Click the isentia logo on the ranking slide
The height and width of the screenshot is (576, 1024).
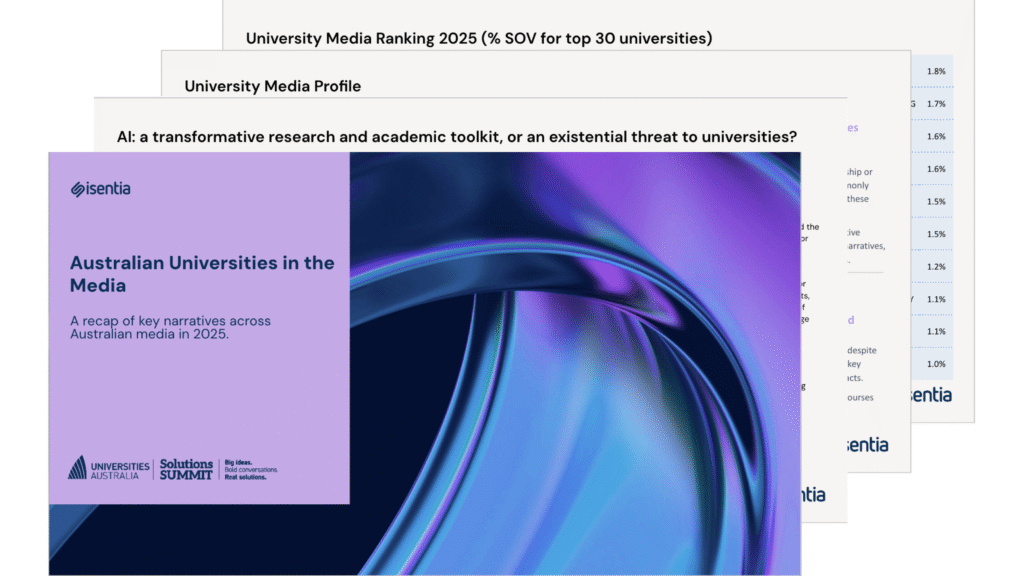pos(928,395)
